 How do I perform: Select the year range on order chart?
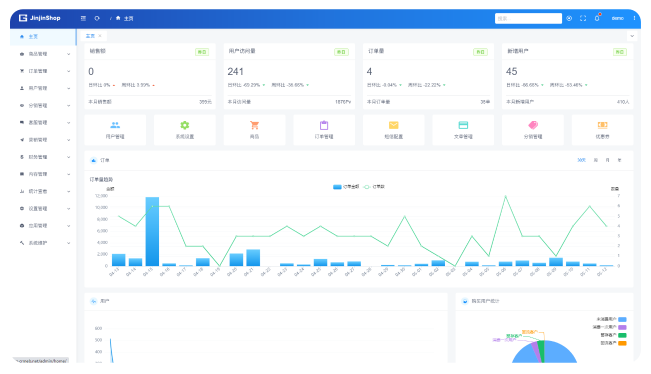pyautogui.click(x=619, y=160)
